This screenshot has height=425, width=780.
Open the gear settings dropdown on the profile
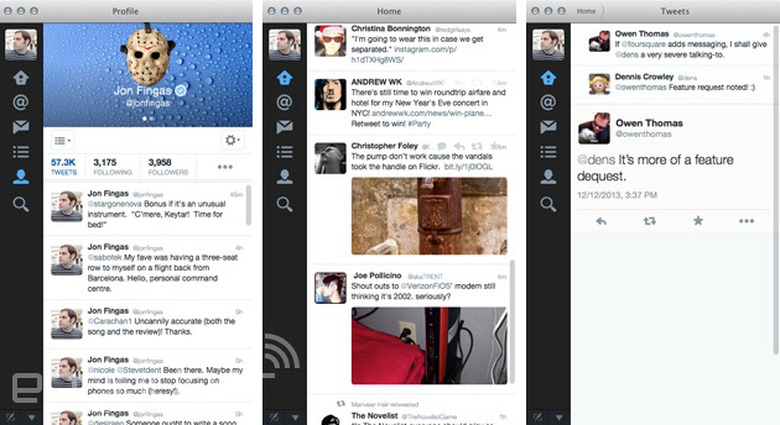[232, 142]
